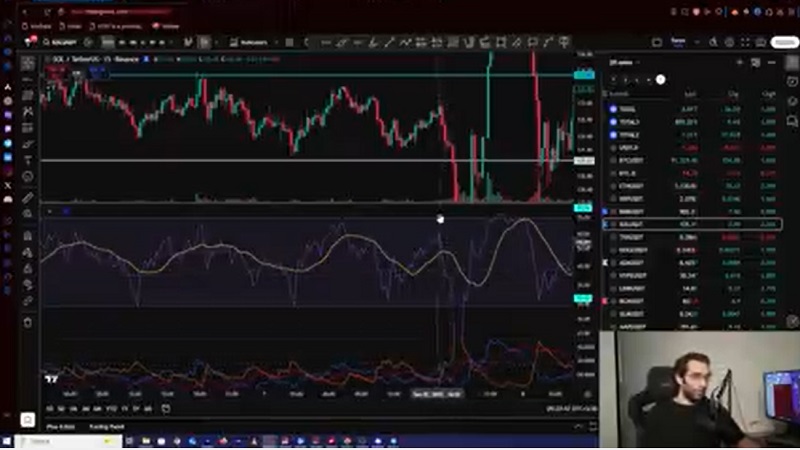The width and height of the screenshot is (800, 450).
Task: Open the text annotation tool
Action: point(28,160)
